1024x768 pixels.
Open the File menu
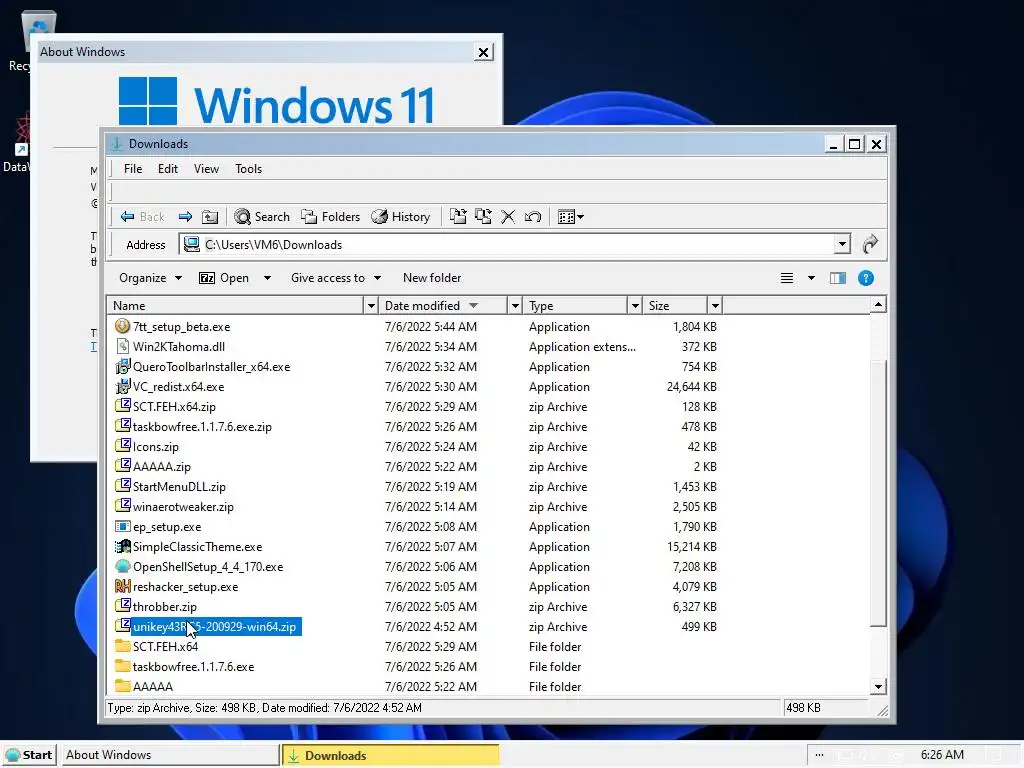coord(133,168)
